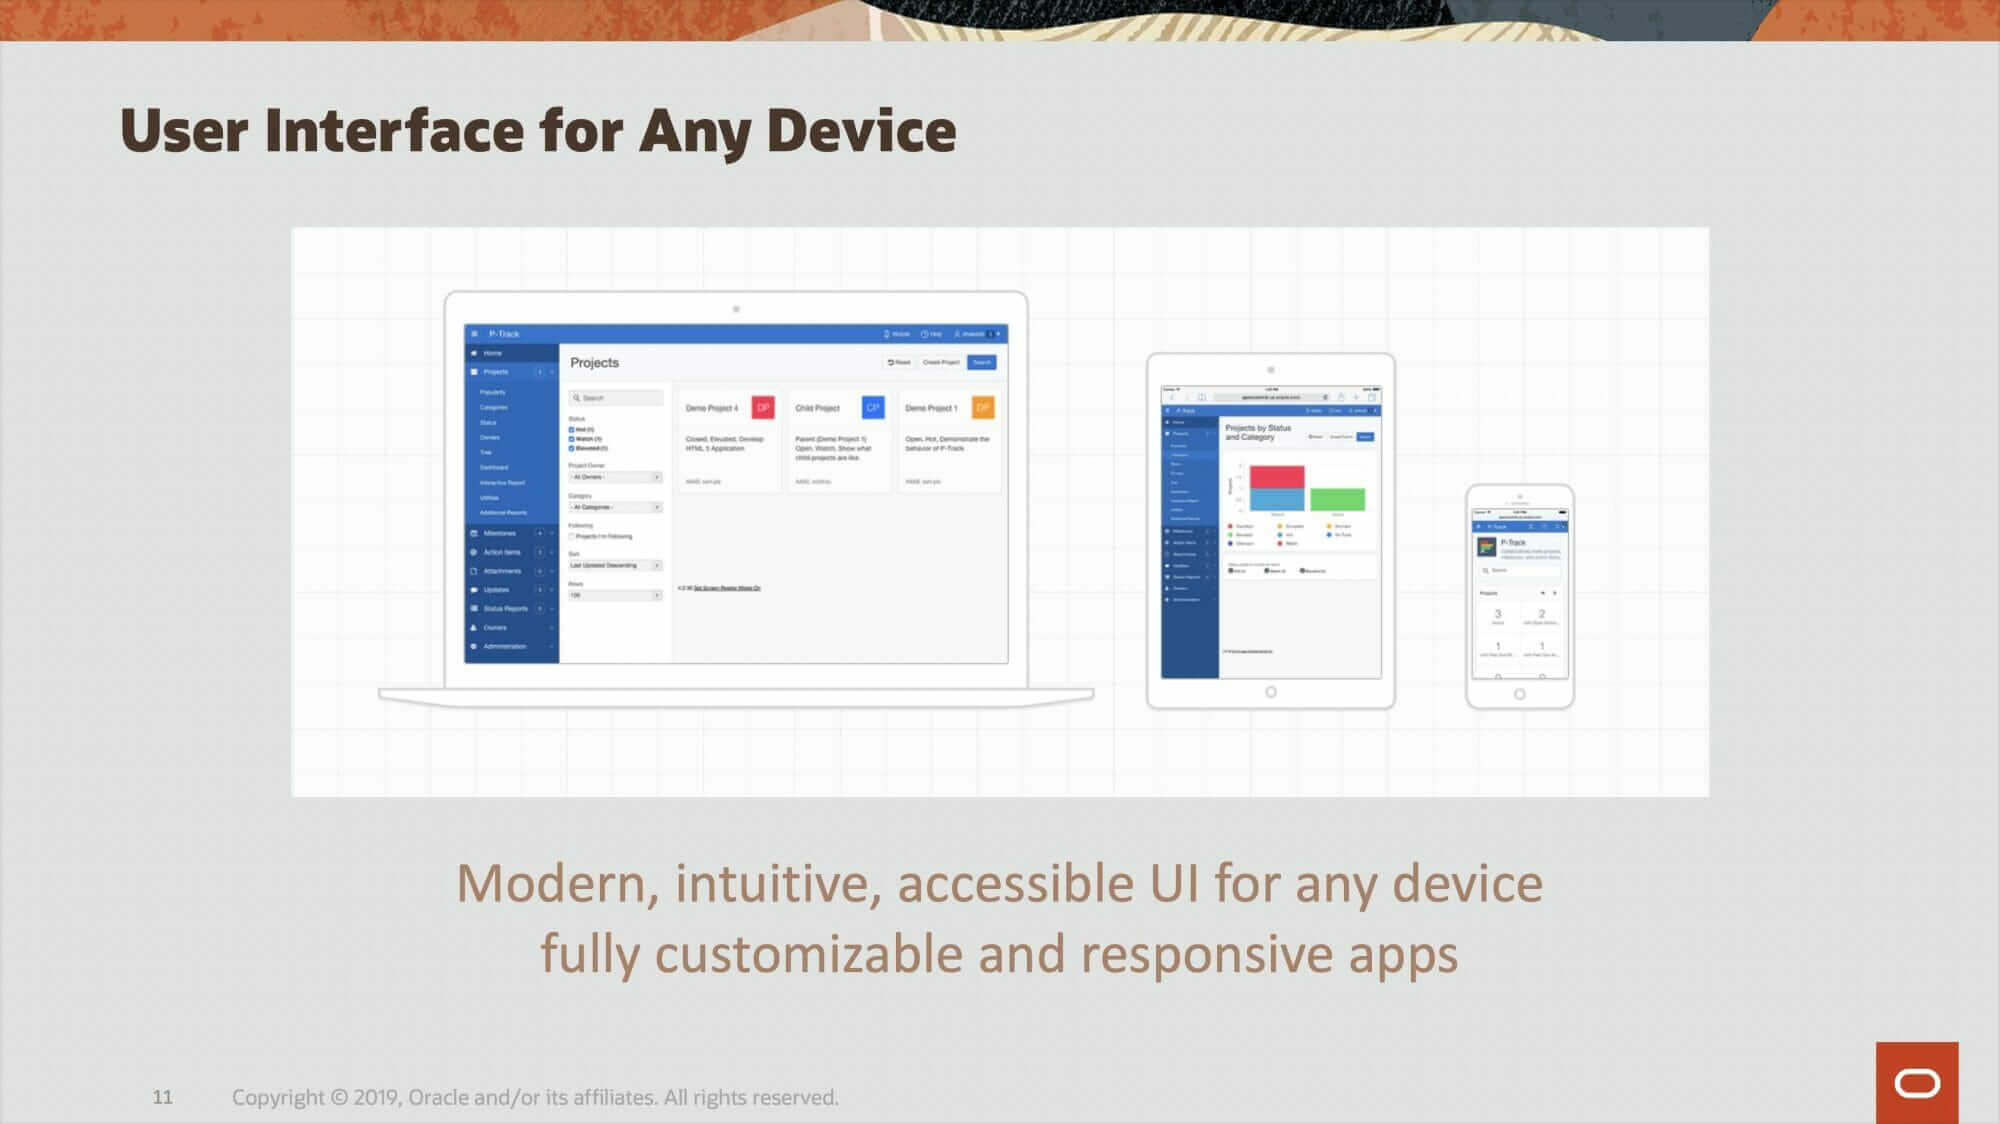Enable the Projects I'm Following checkbox
Image resolution: width=2000 pixels, height=1124 pixels.
pos(571,537)
